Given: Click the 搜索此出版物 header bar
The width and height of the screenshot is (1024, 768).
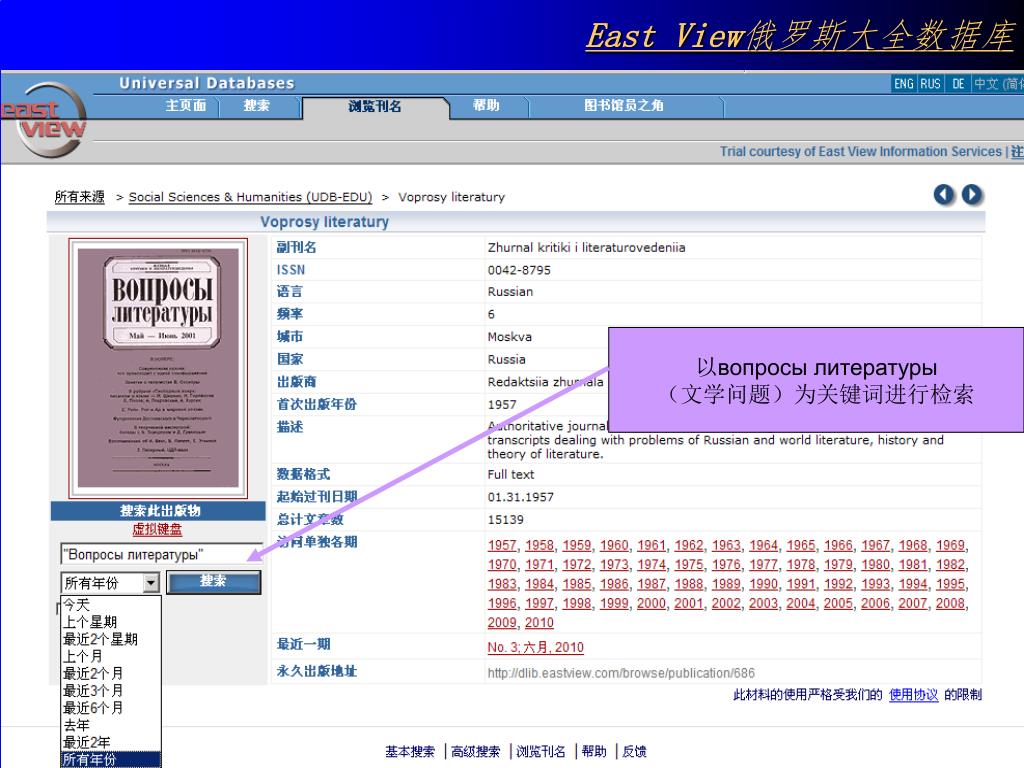Looking at the screenshot, I should tap(158, 511).
